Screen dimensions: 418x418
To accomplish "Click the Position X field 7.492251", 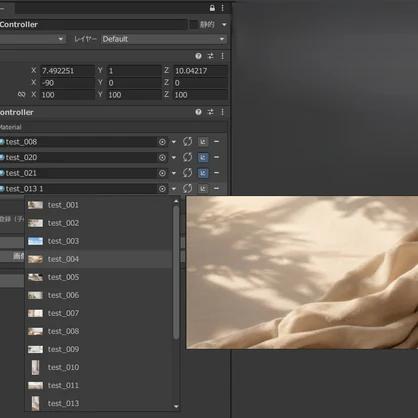I will [67, 71].
